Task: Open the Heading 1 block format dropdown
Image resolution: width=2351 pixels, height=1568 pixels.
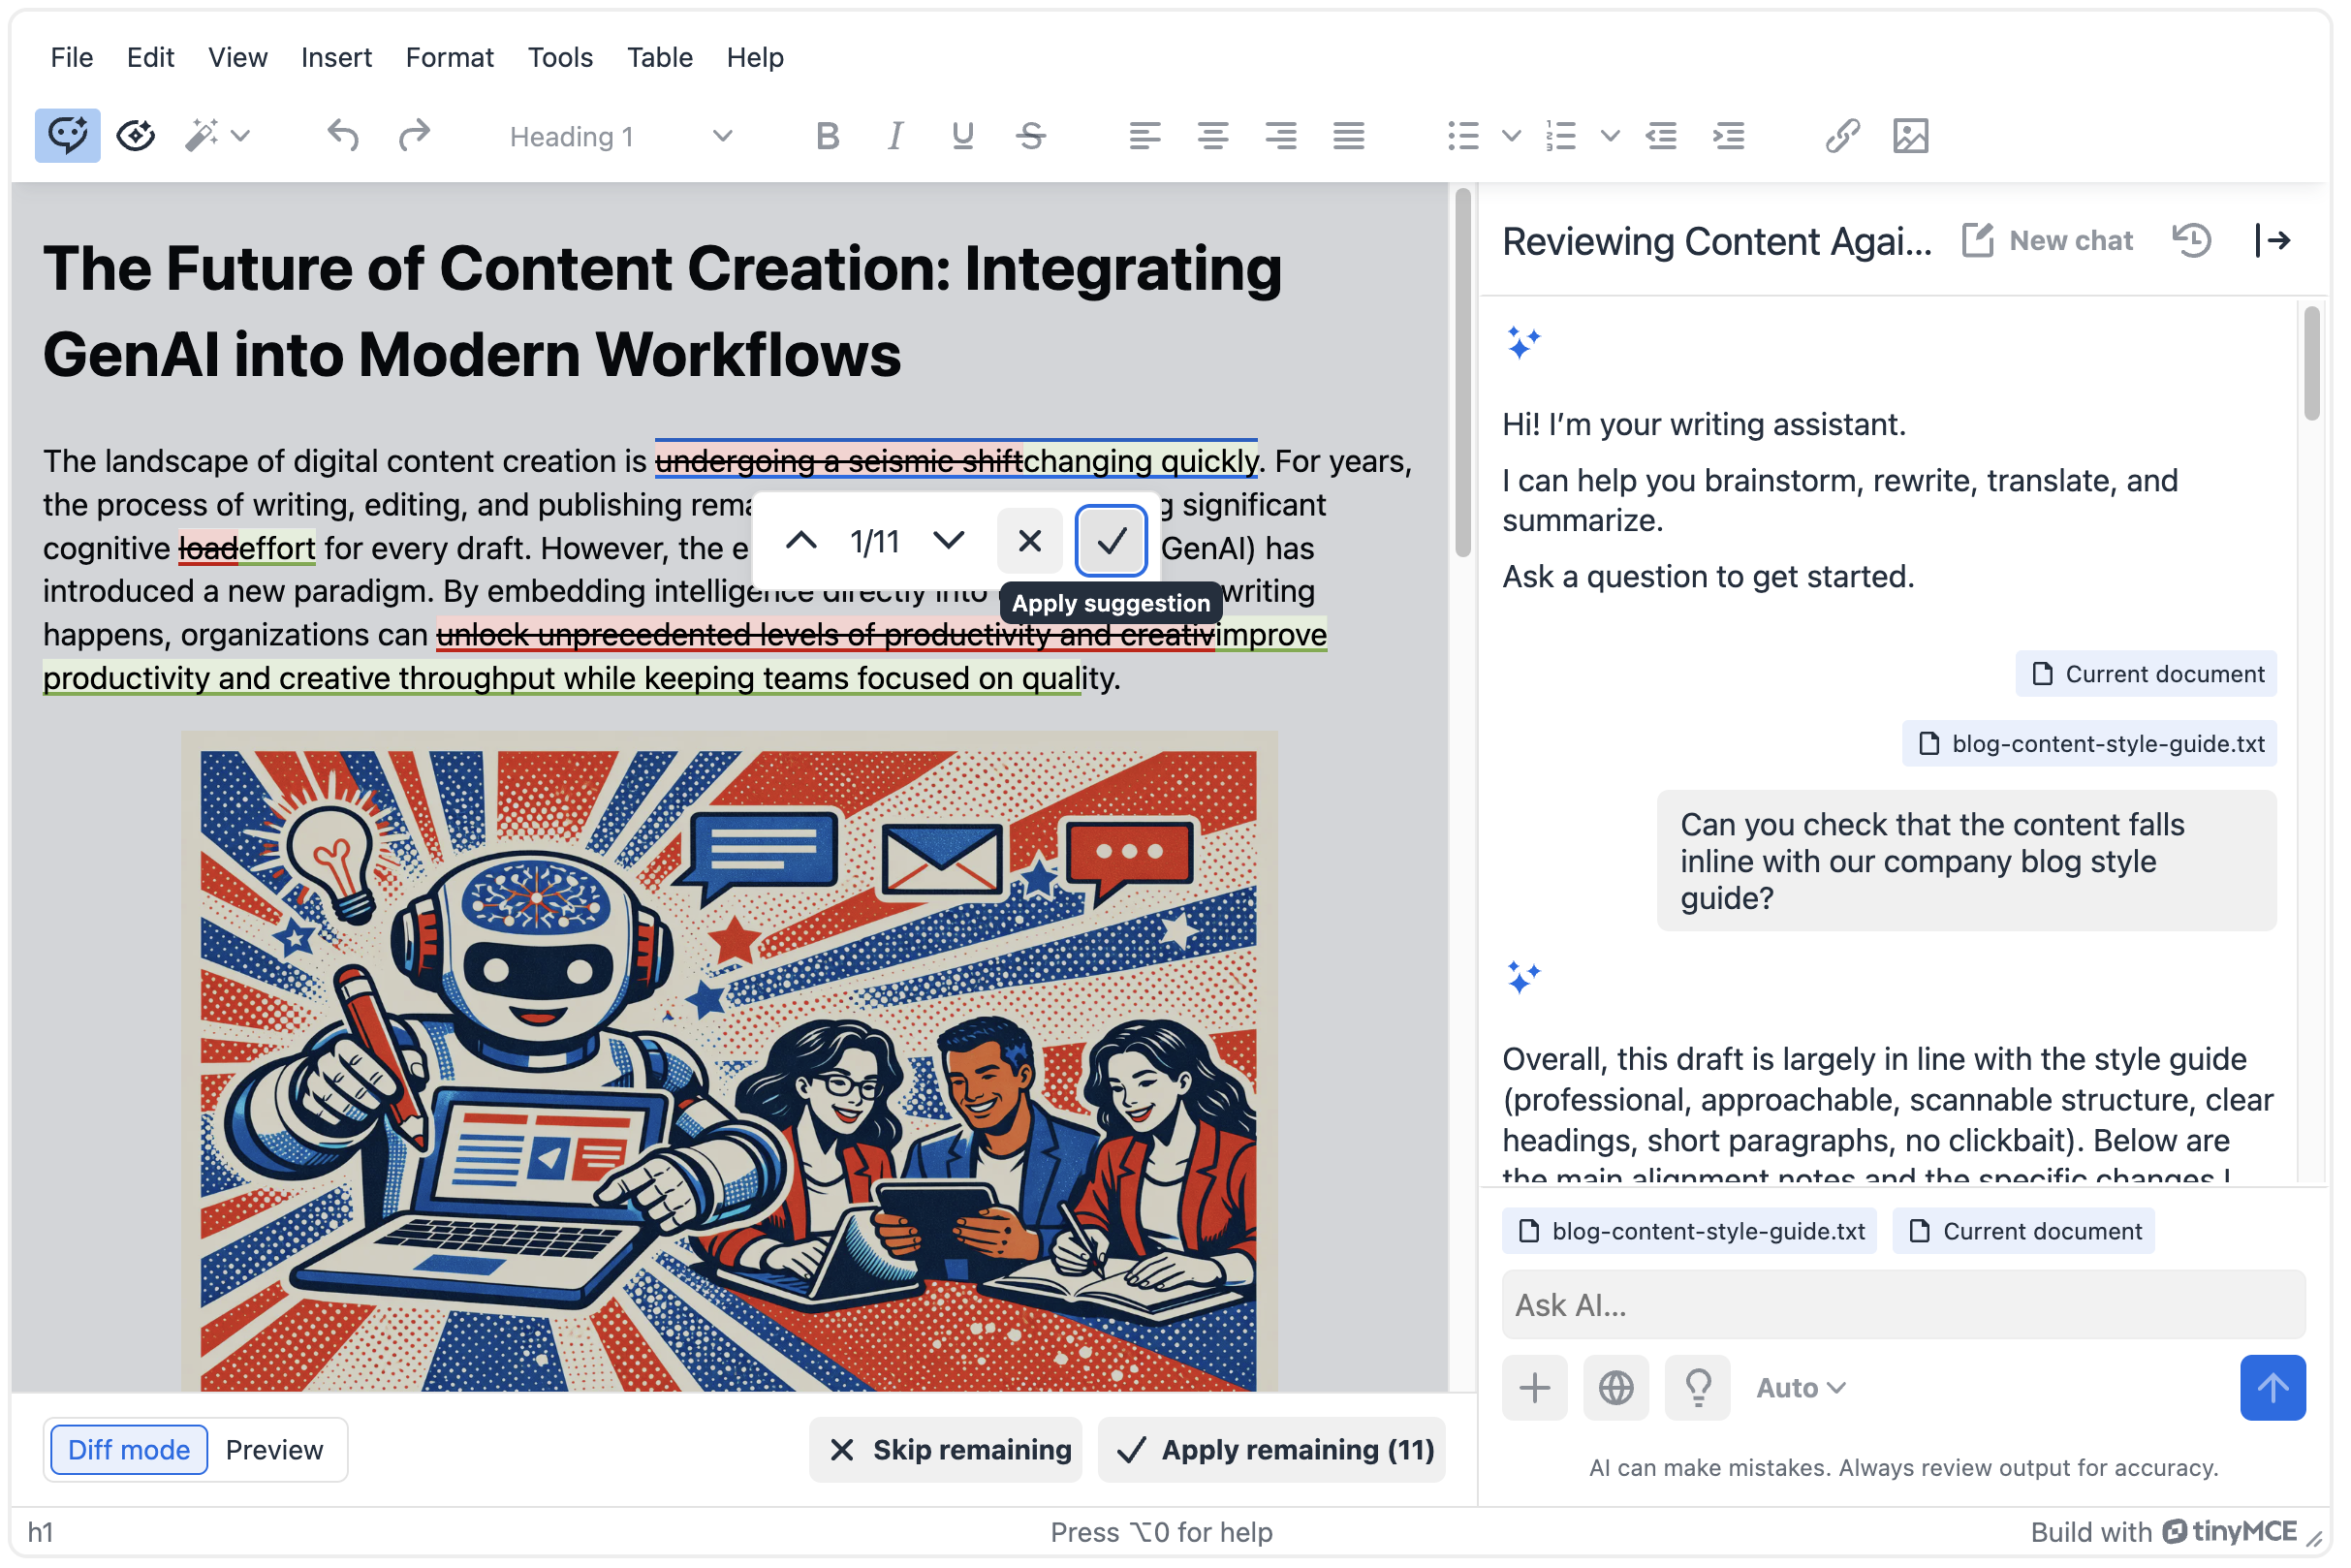Action: pos(620,136)
